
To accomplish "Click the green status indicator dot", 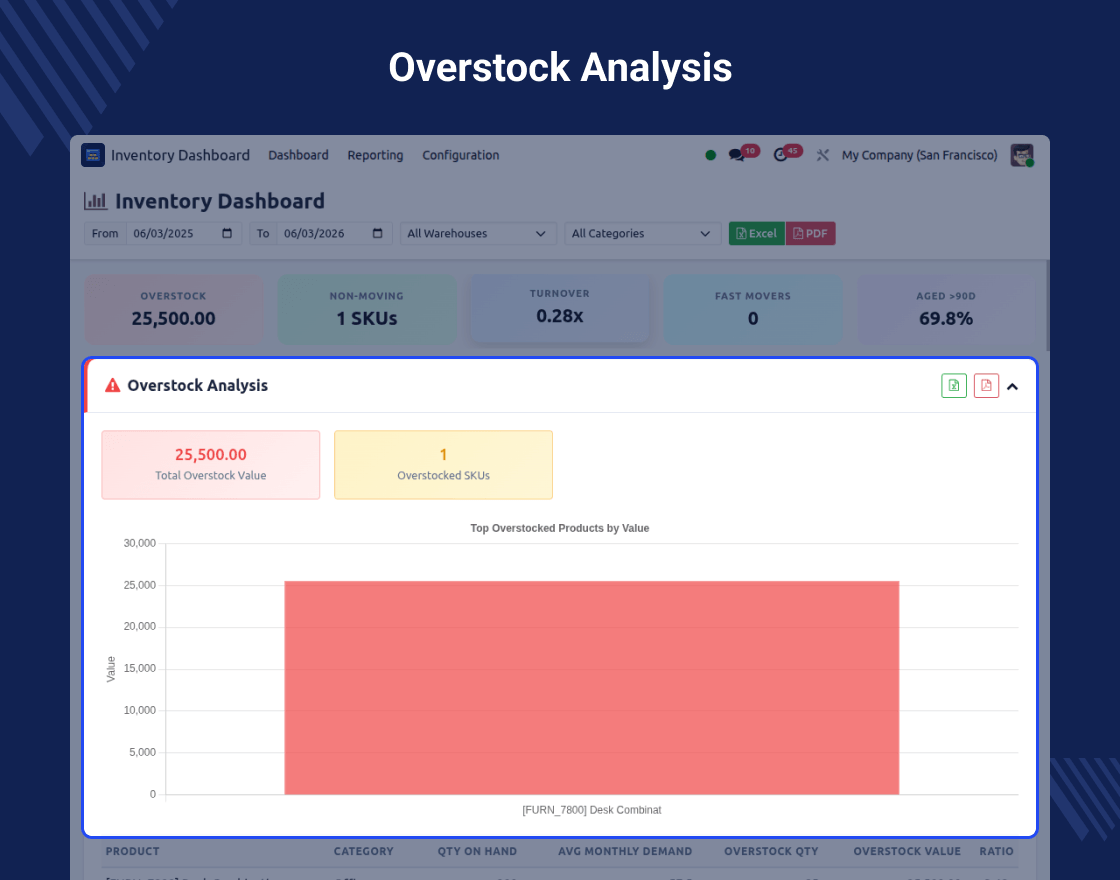I will click(711, 155).
